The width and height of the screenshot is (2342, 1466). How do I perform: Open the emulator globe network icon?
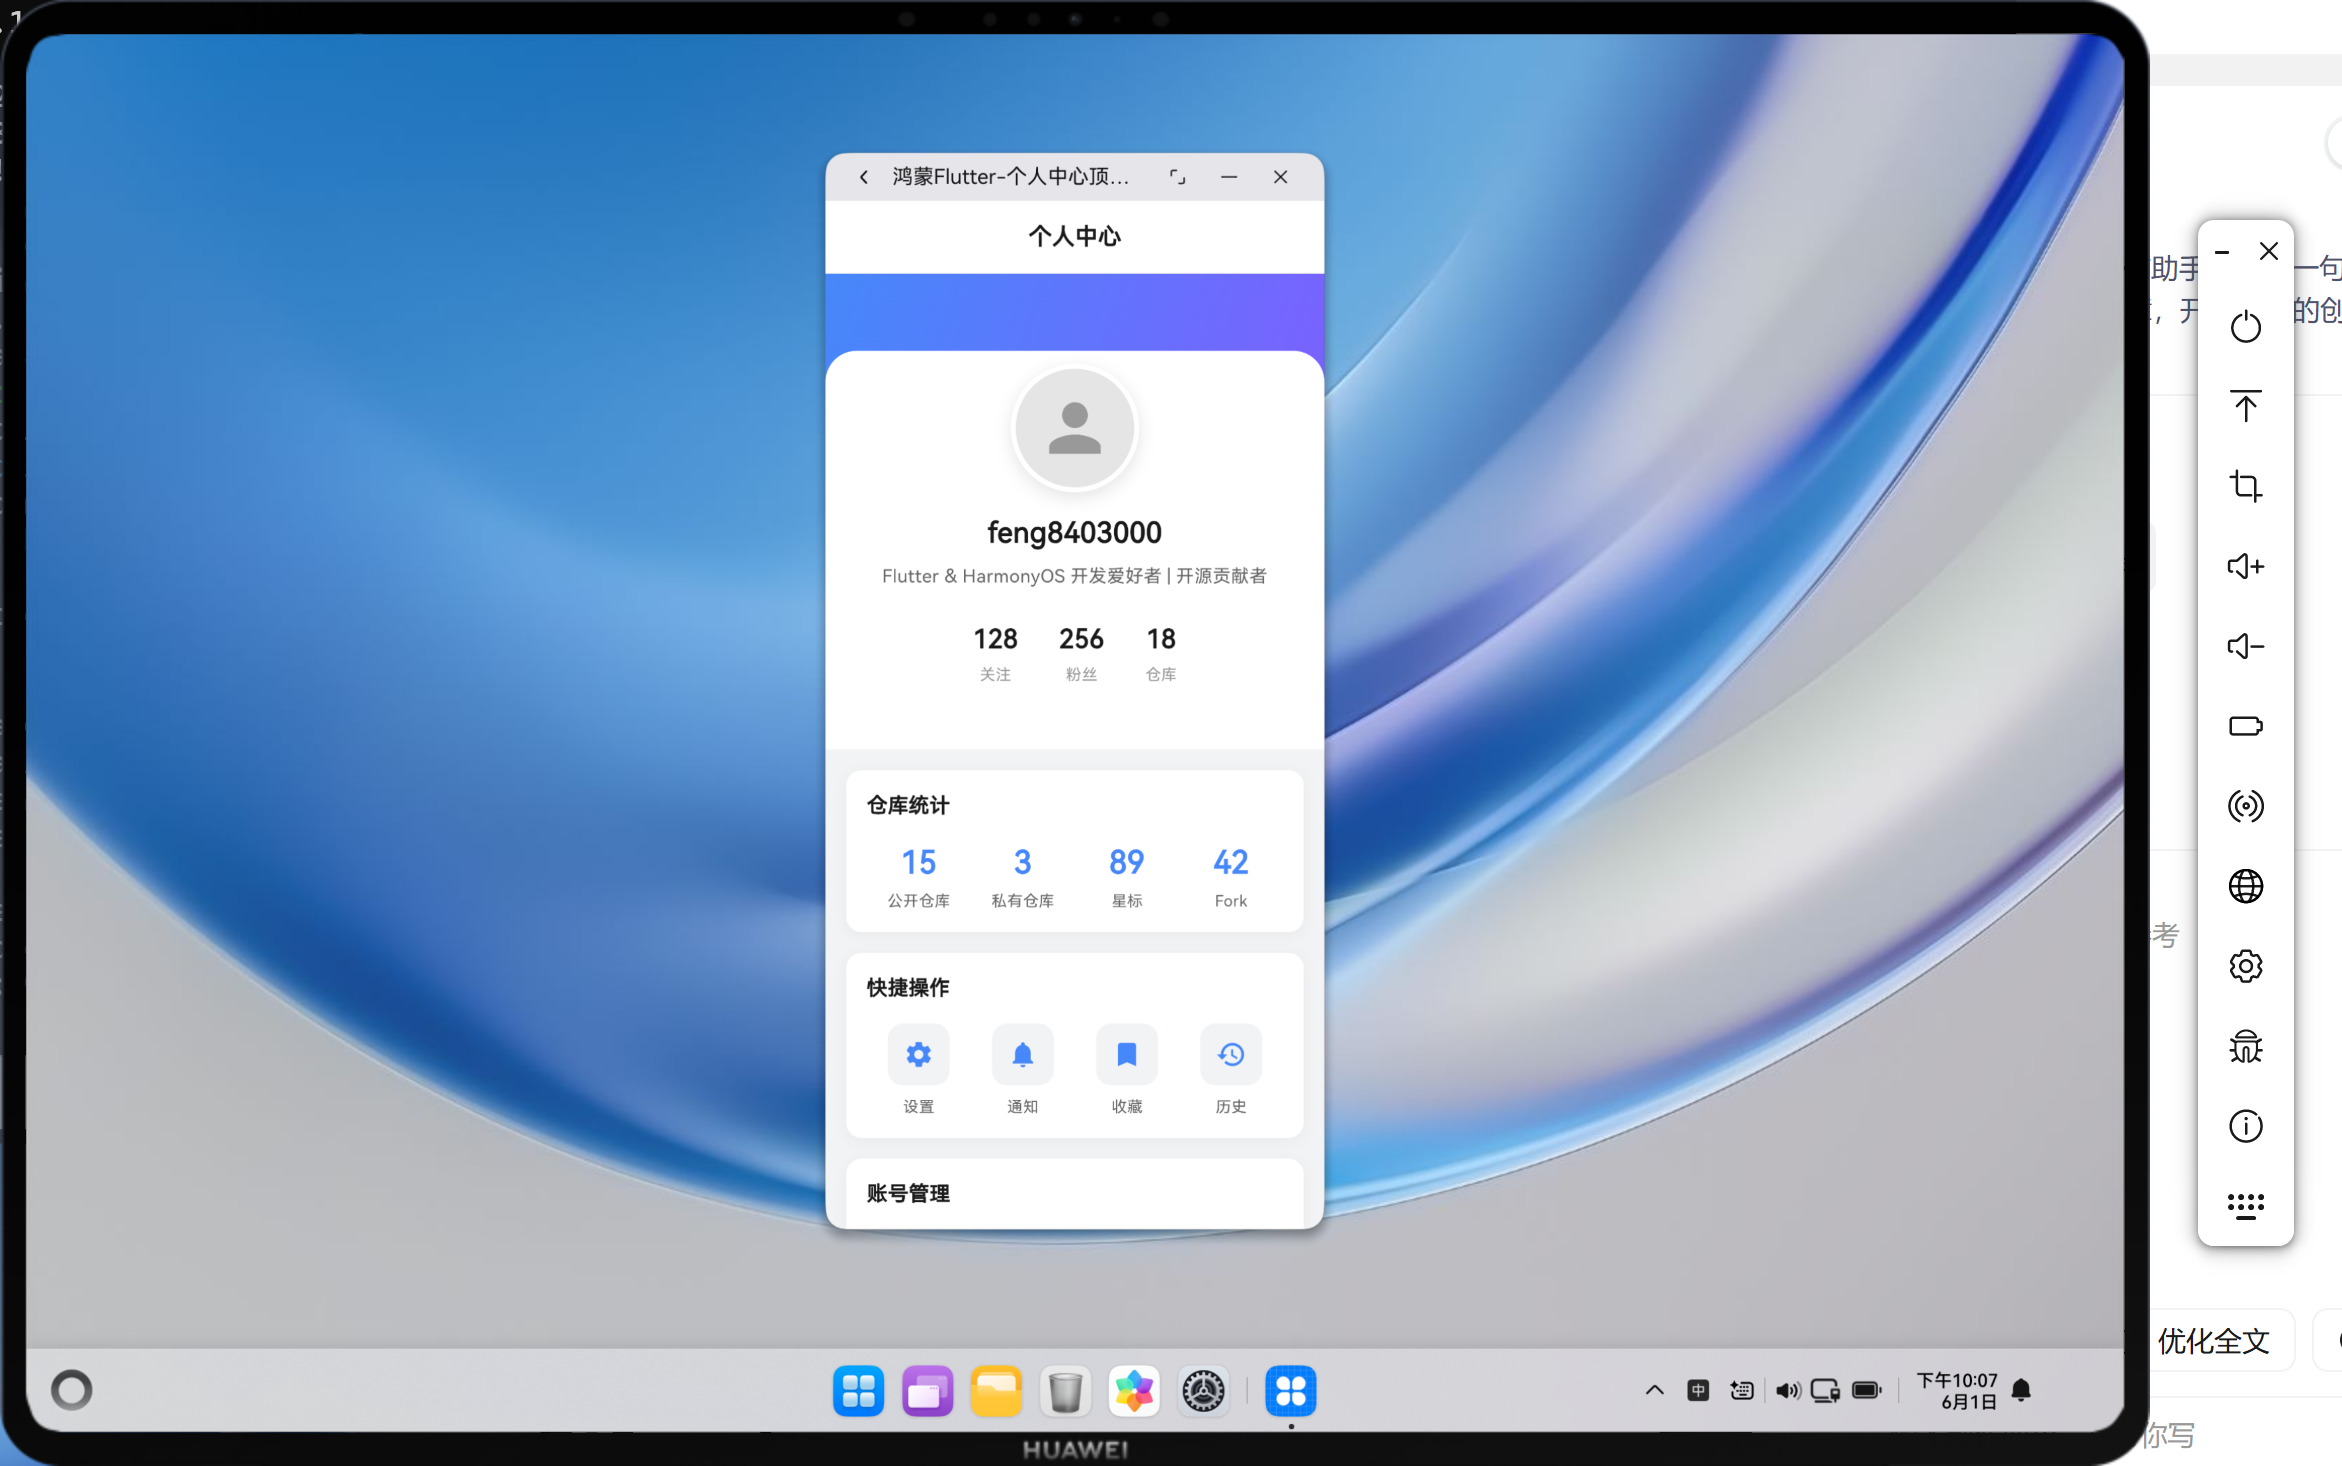(2245, 886)
